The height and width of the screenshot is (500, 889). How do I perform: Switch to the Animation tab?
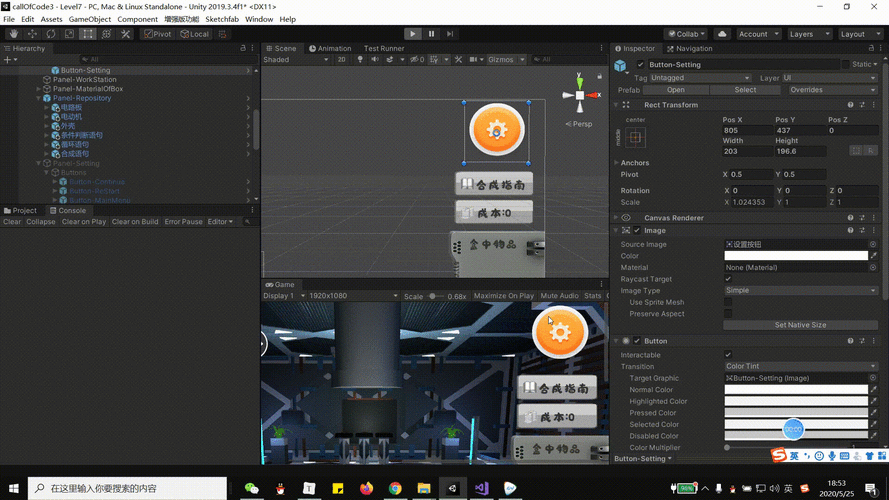(x=330, y=48)
